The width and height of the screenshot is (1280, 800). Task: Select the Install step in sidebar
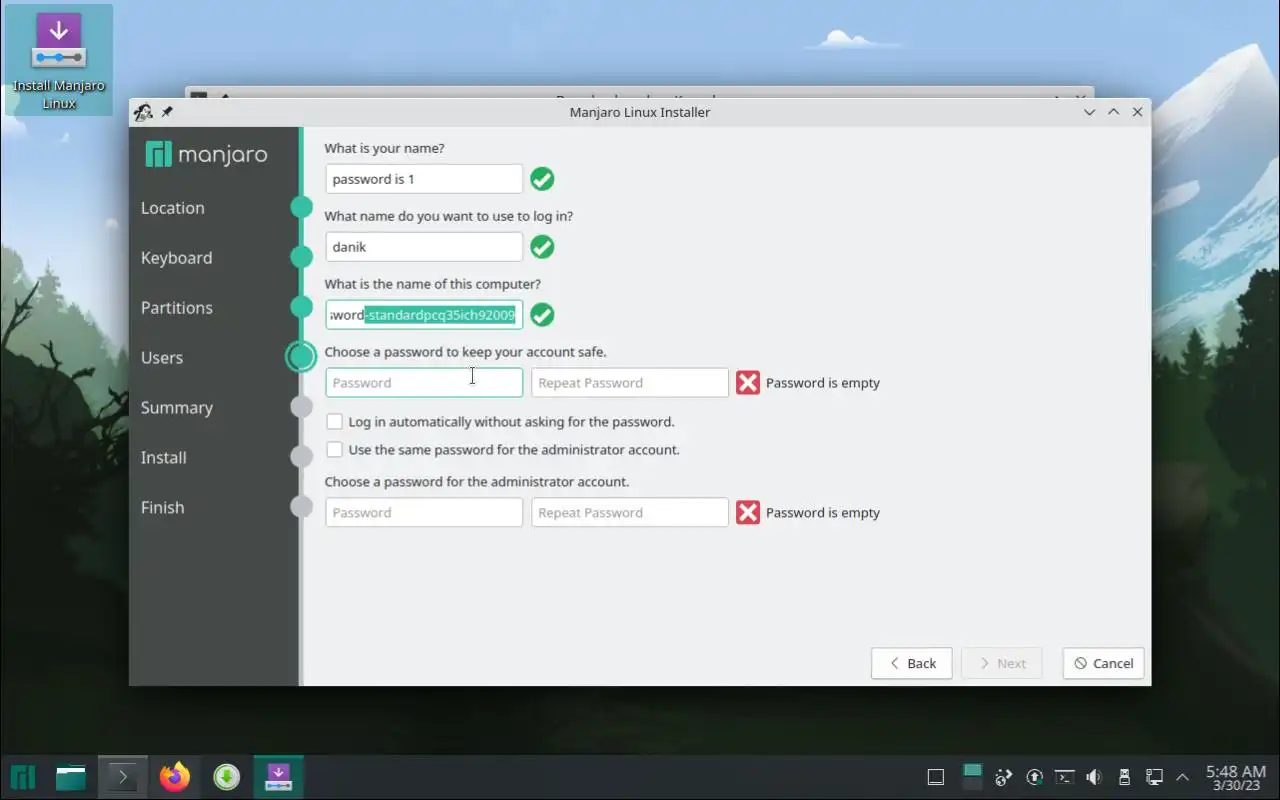point(164,458)
